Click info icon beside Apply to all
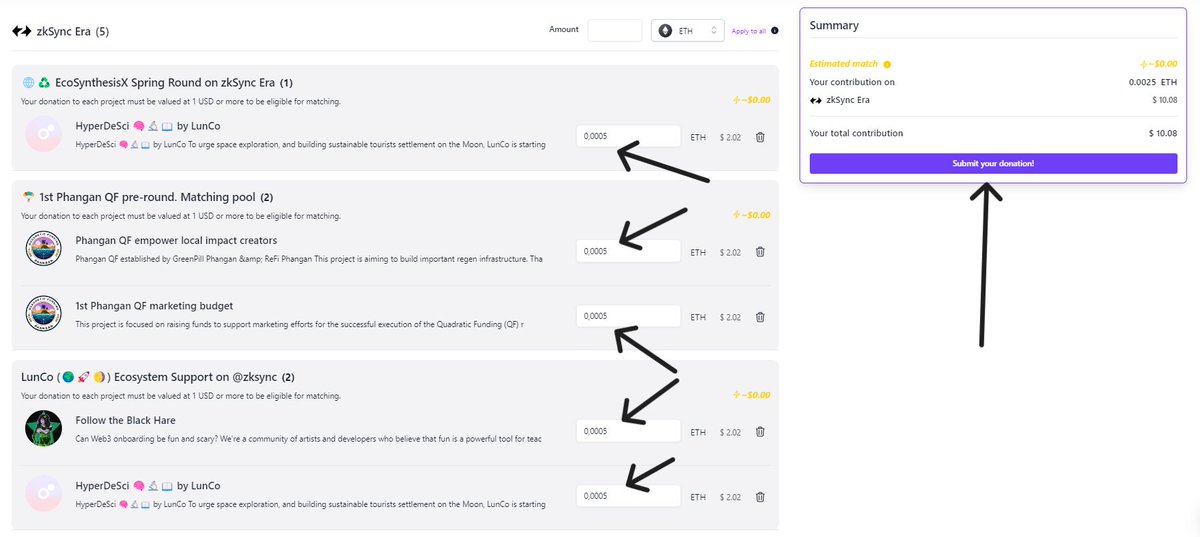The width and height of the screenshot is (1200, 537). click(x=775, y=31)
